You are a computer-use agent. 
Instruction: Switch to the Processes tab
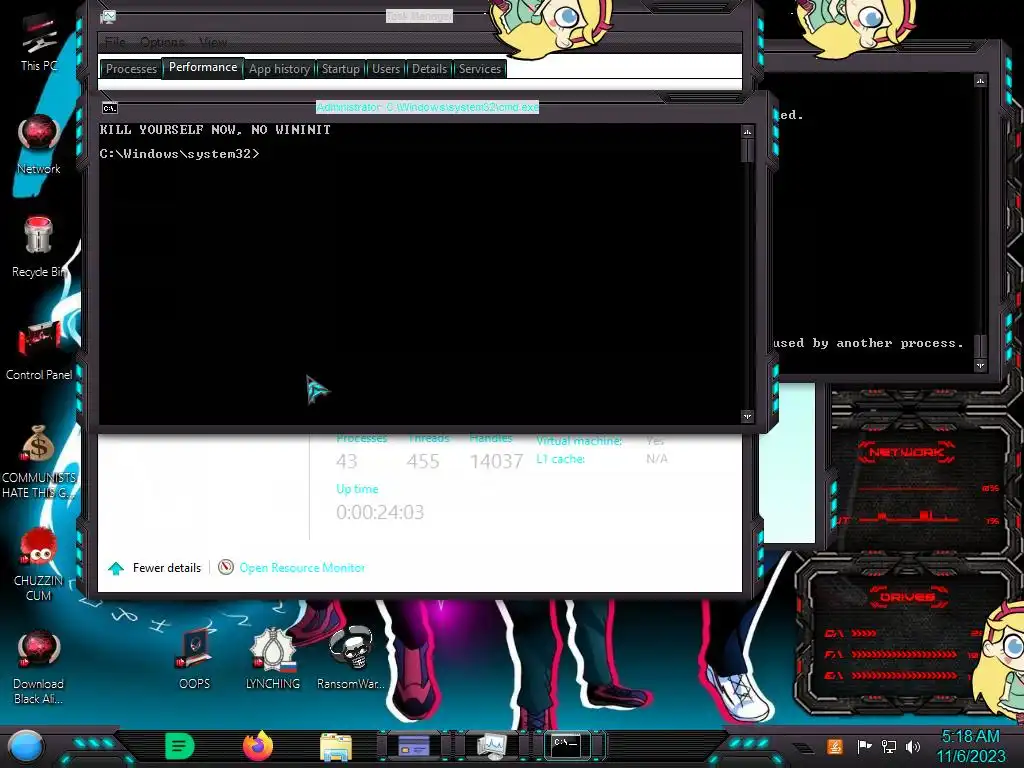click(131, 69)
